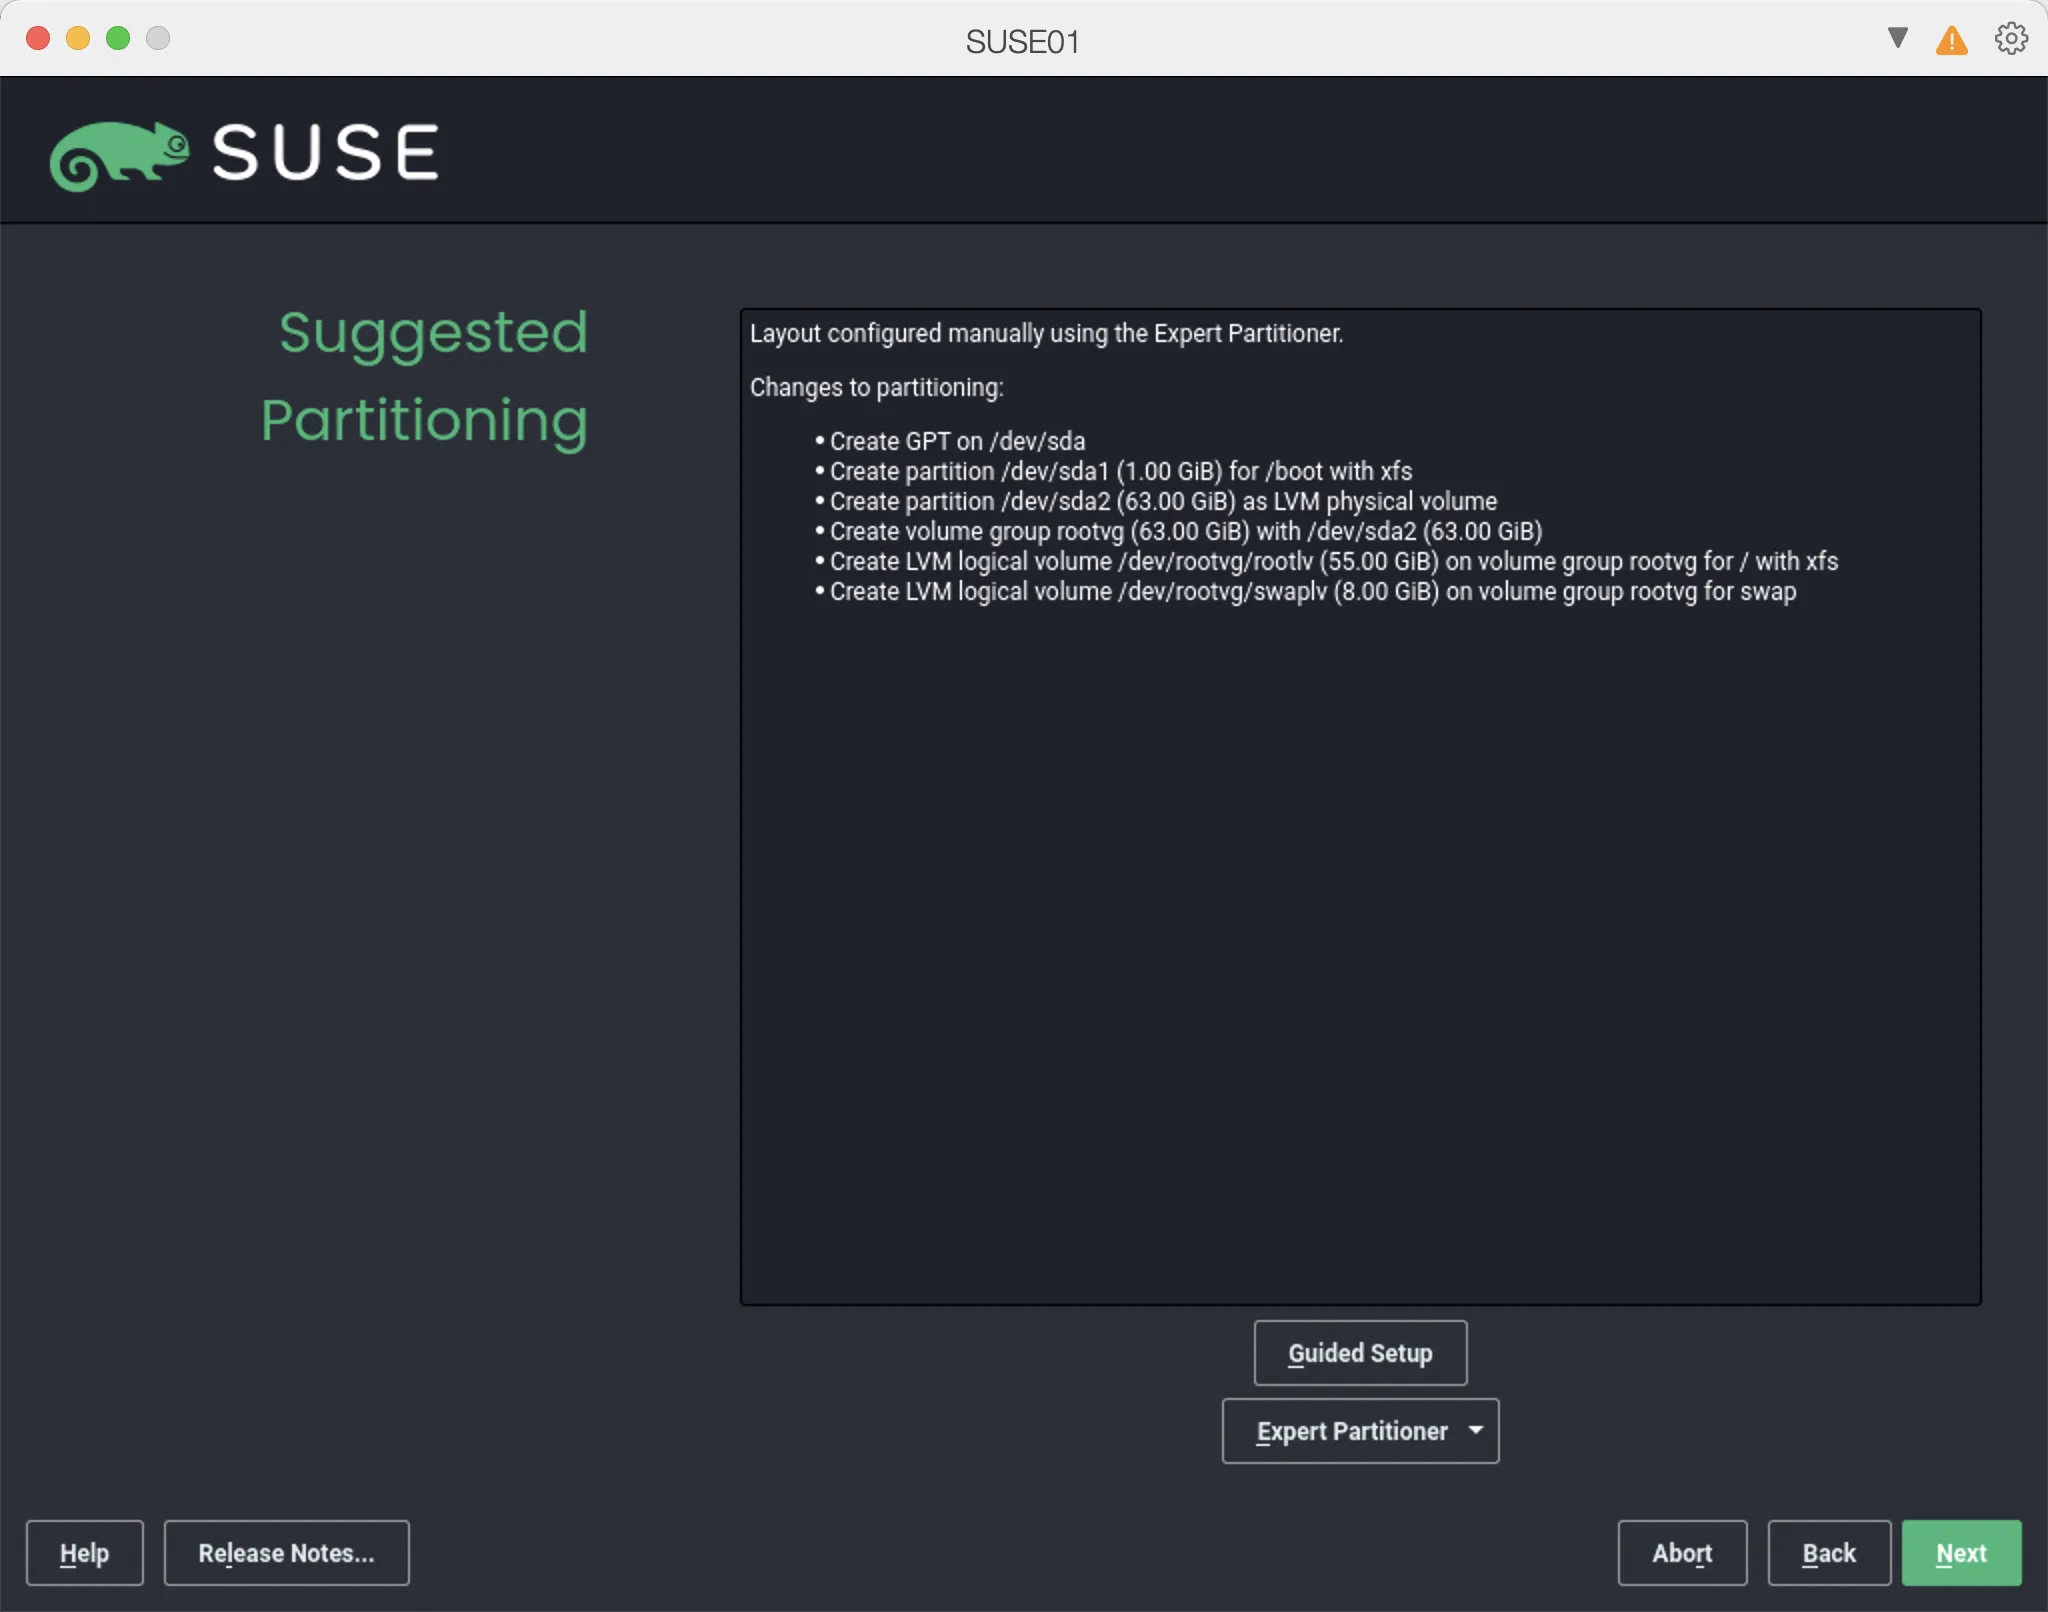2048x1612 pixels.
Task: Click the warning indicator to view installation alerts
Action: click(x=1951, y=40)
